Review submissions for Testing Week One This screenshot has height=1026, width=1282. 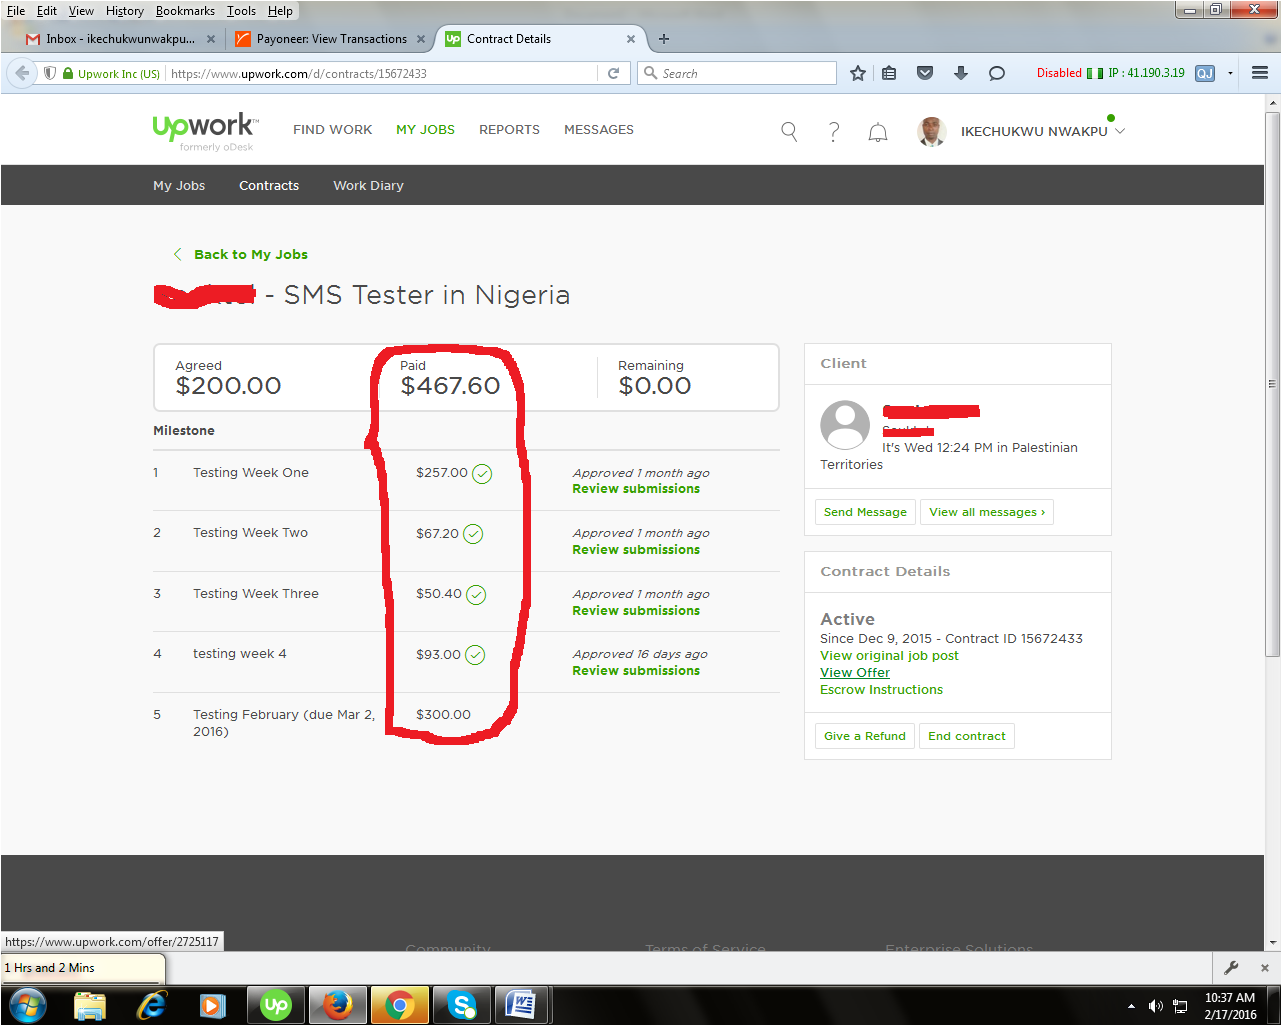636,489
